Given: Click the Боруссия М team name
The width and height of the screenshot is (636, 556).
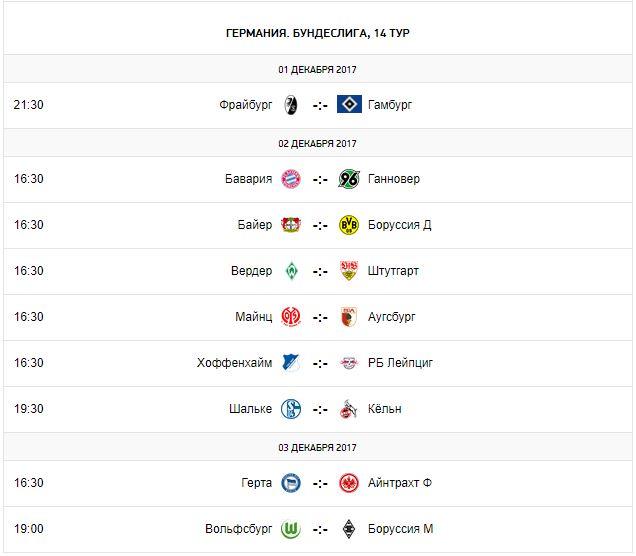Looking at the screenshot, I should 401,529.
